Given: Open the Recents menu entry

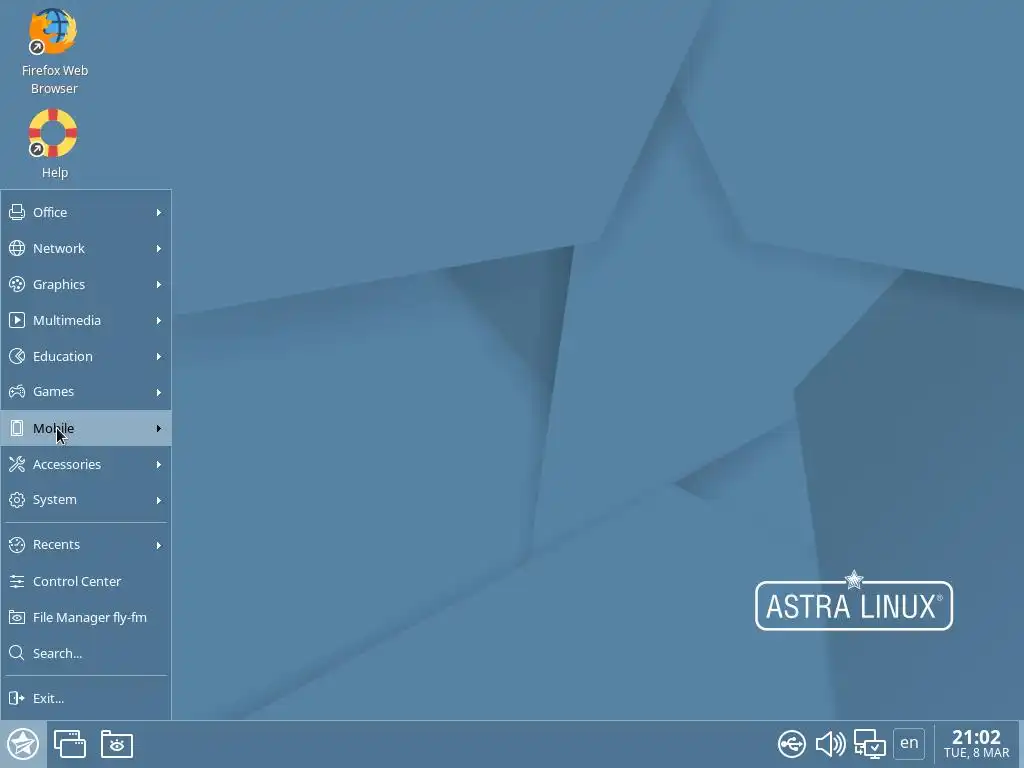Looking at the screenshot, I should click(x=86, y=545).
